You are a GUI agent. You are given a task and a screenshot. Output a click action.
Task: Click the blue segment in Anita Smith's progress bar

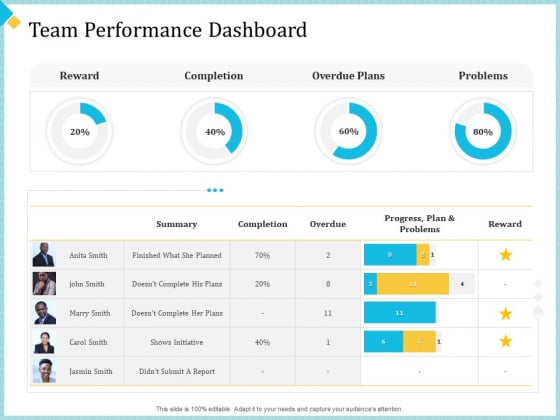[390, 255]
